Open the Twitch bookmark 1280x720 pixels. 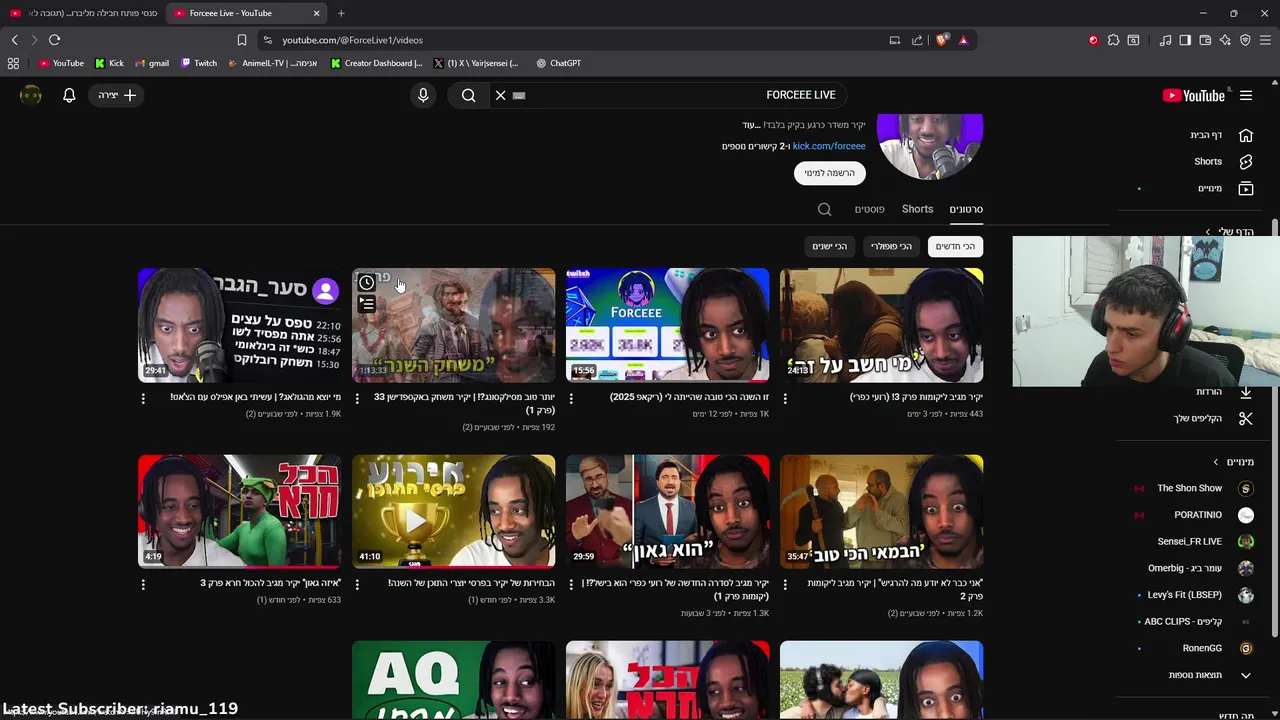pos(199,63)
